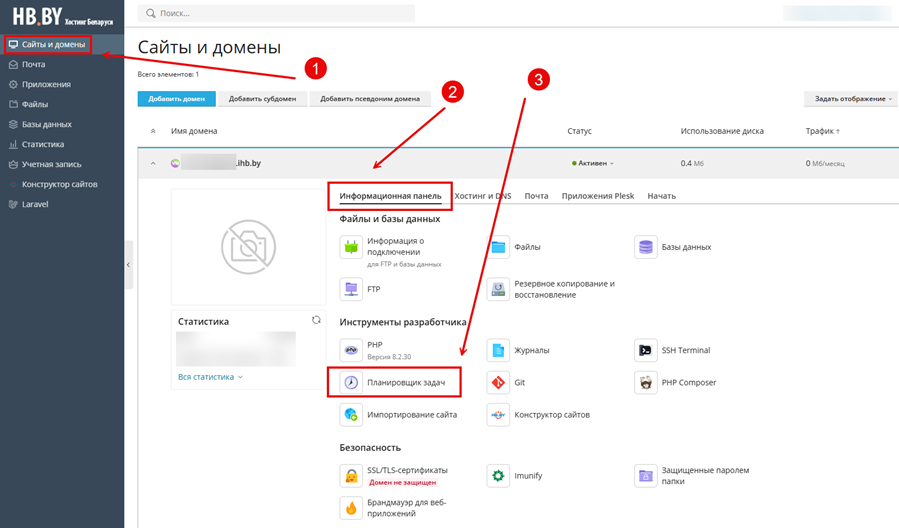This screenshot has width=899, height=528.
Task: Collapse the domain row chevron
Action: coord(153,163)
